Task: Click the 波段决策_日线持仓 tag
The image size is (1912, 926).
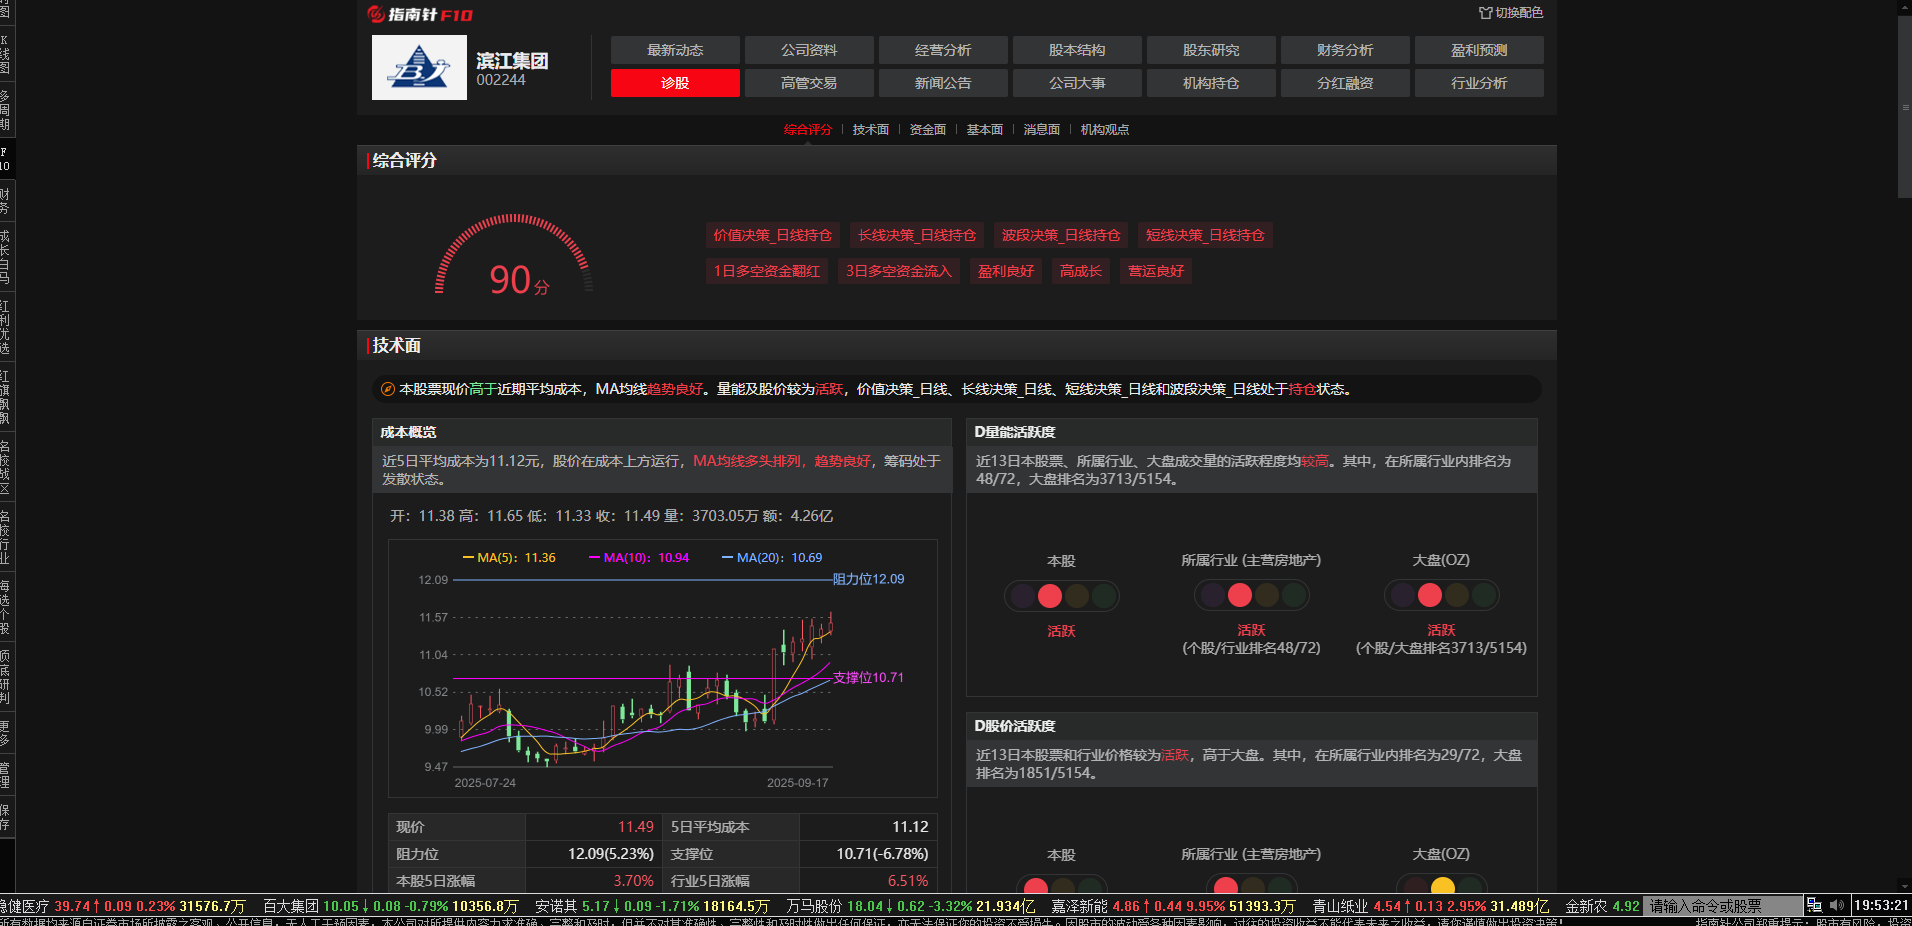Action: 1061,235
